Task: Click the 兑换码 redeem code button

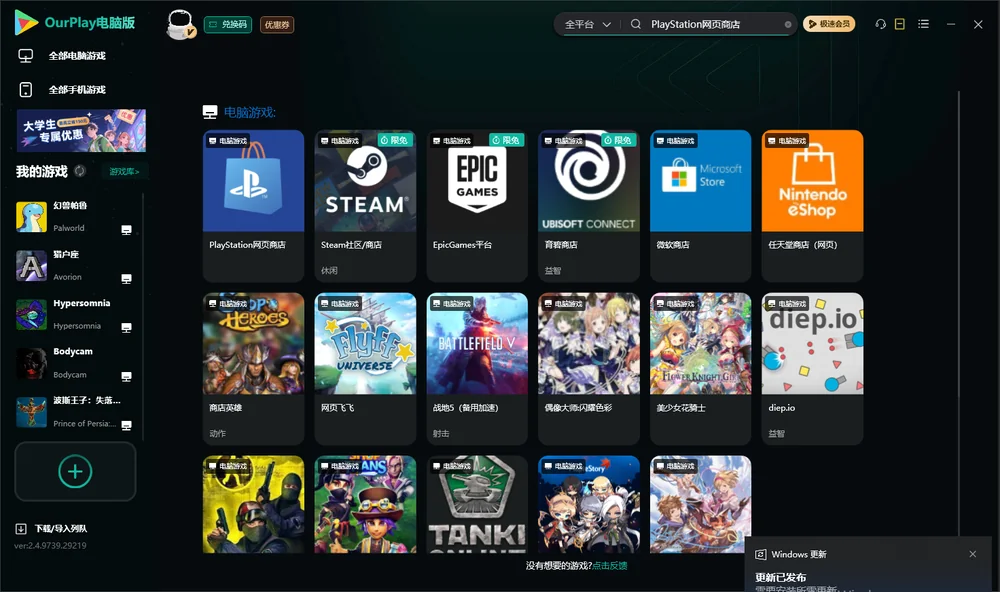Action: [228, 25]
